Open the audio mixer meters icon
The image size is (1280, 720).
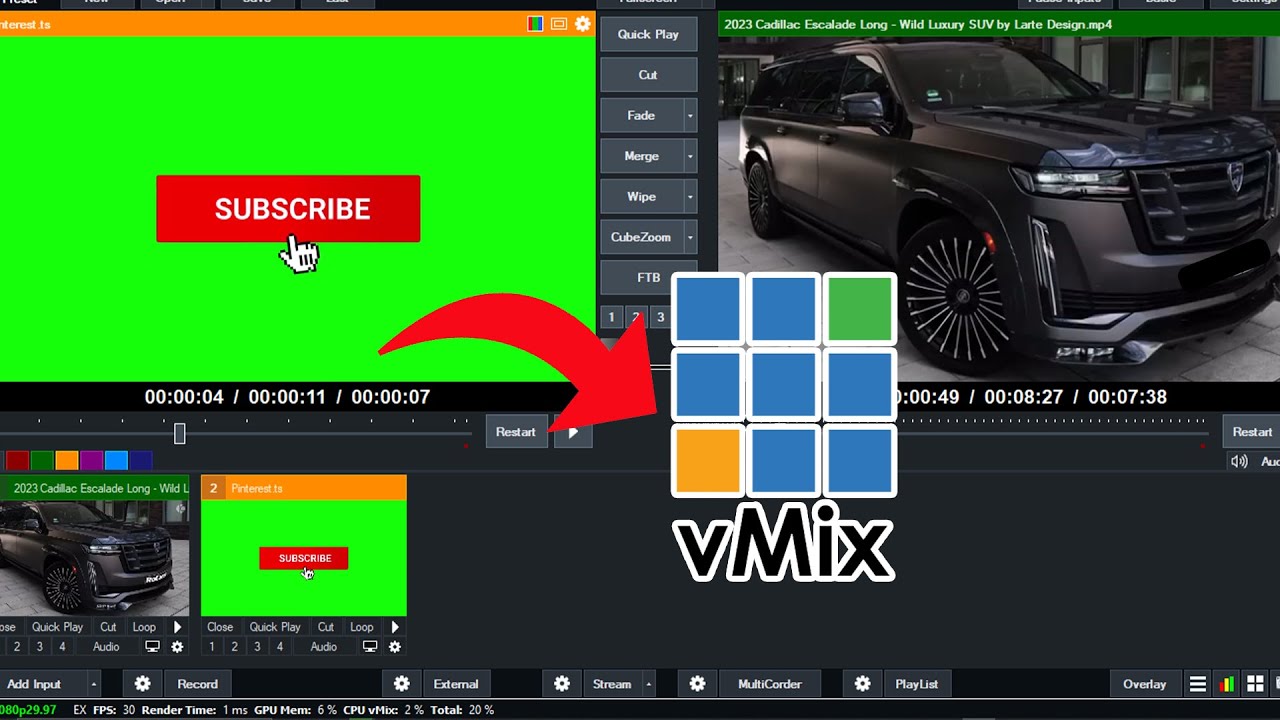coord(1226,684)
